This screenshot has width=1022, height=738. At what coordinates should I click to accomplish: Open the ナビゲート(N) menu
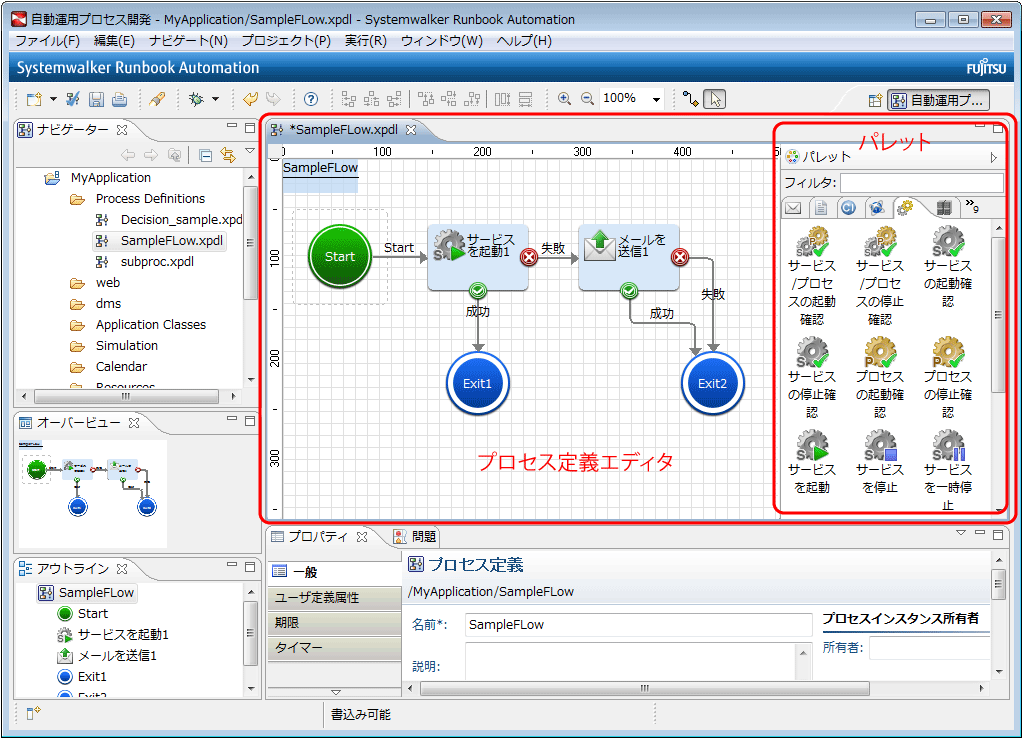coord(188,40)
